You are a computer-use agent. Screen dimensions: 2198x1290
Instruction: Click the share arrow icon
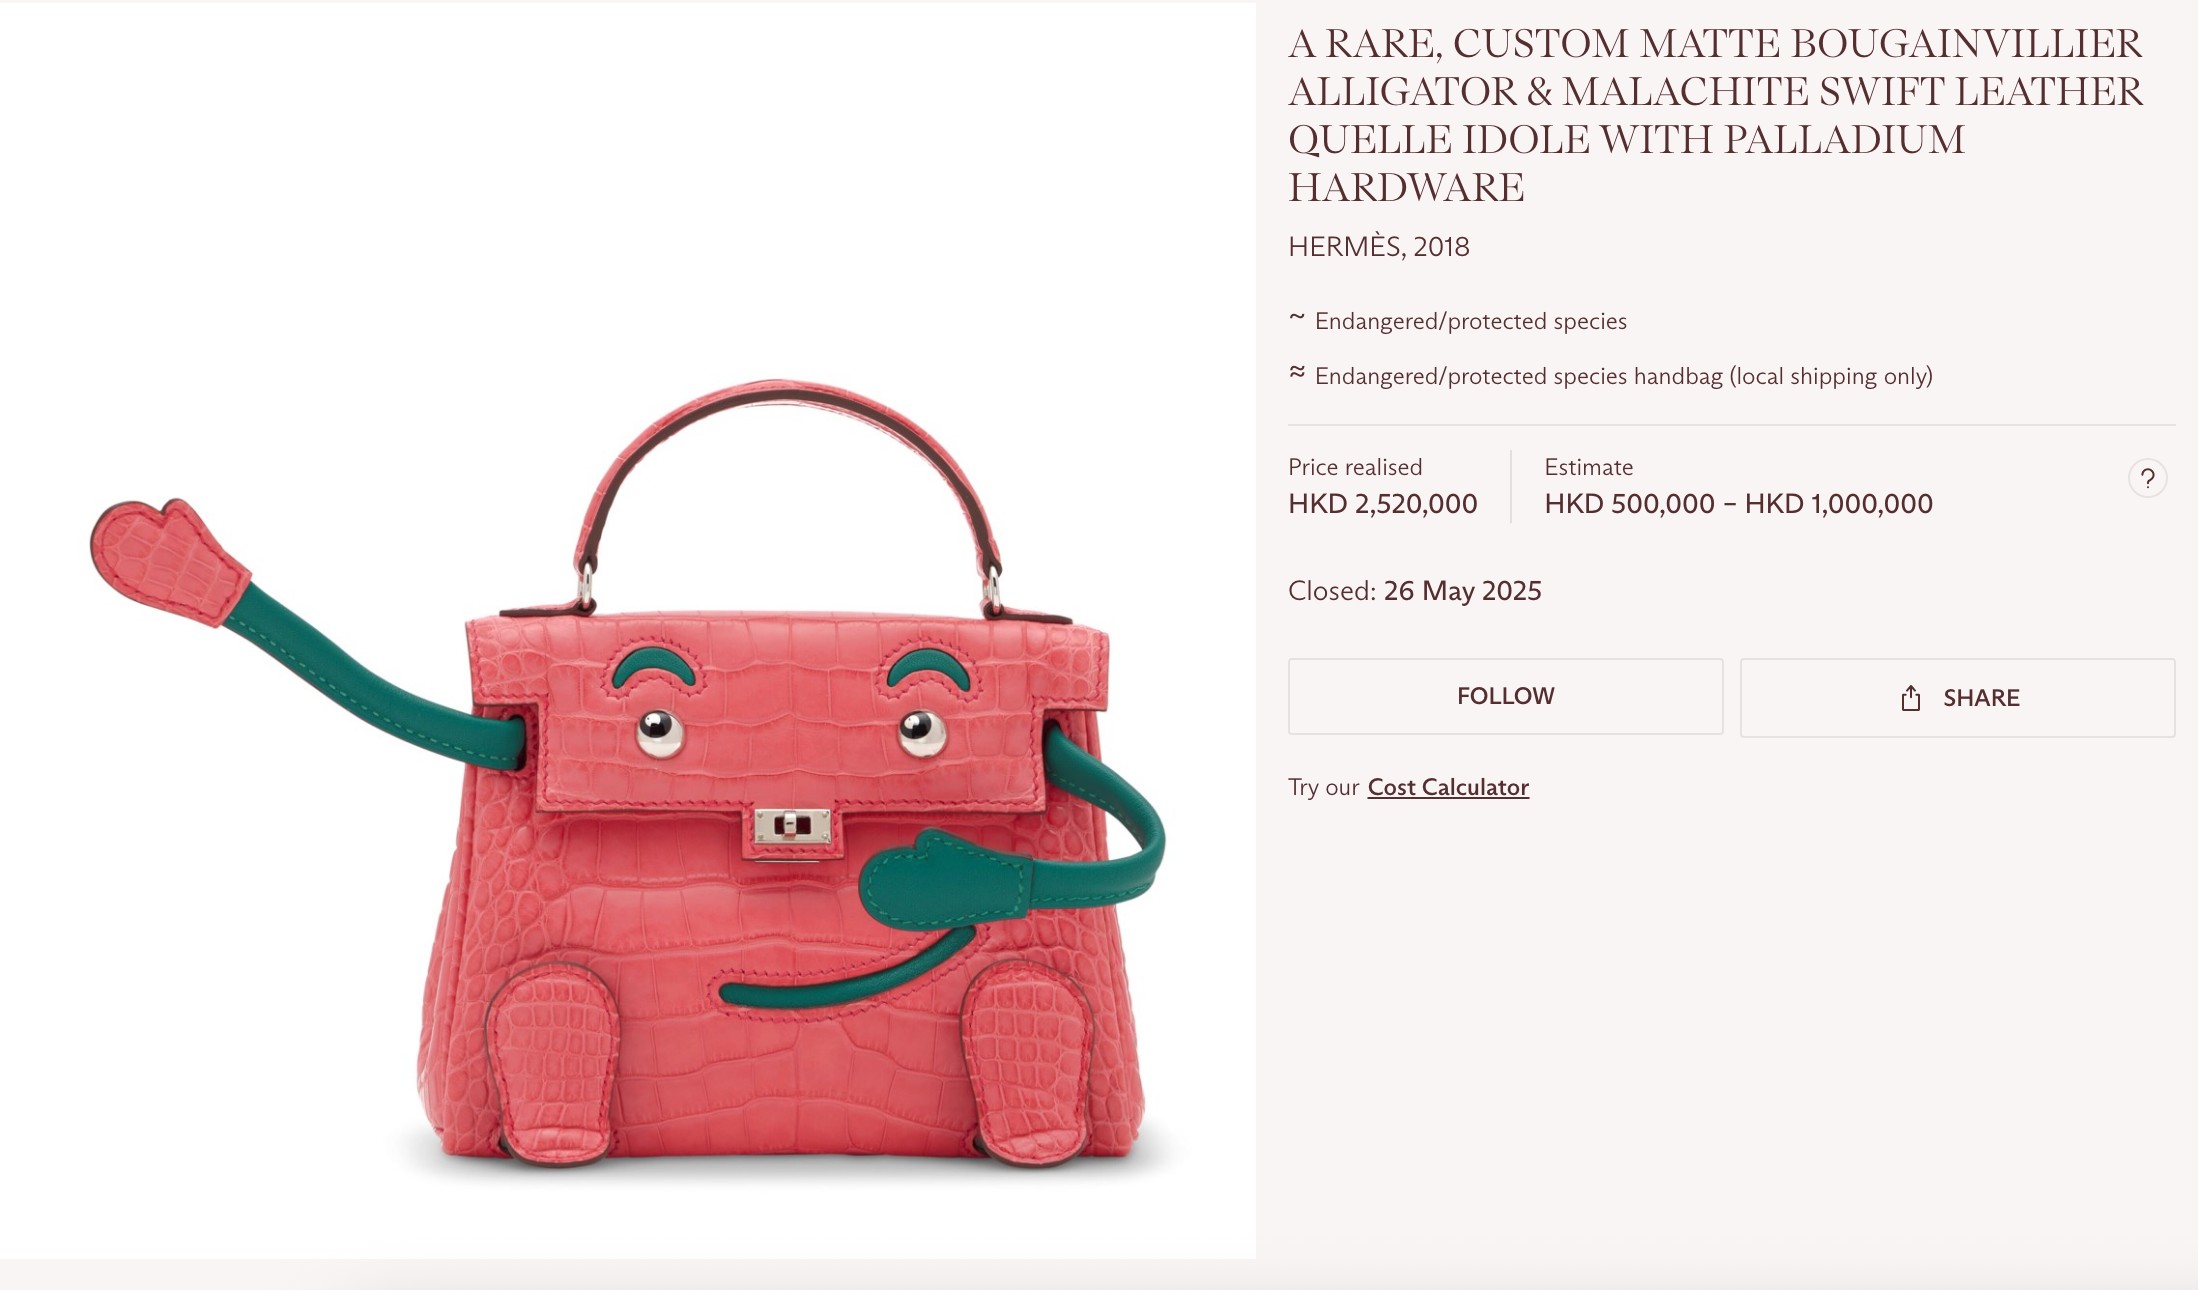pos(1910,698)
